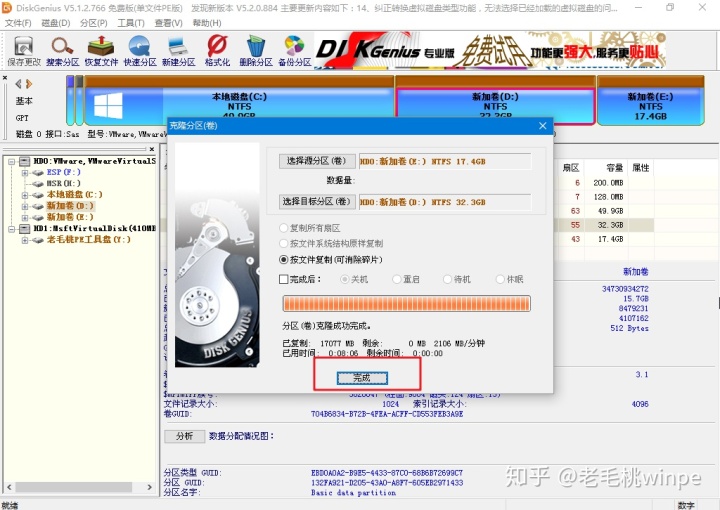
Task: Expand the 老毛桃PE工具盘 (Y:) node
Action: point(25,240)
